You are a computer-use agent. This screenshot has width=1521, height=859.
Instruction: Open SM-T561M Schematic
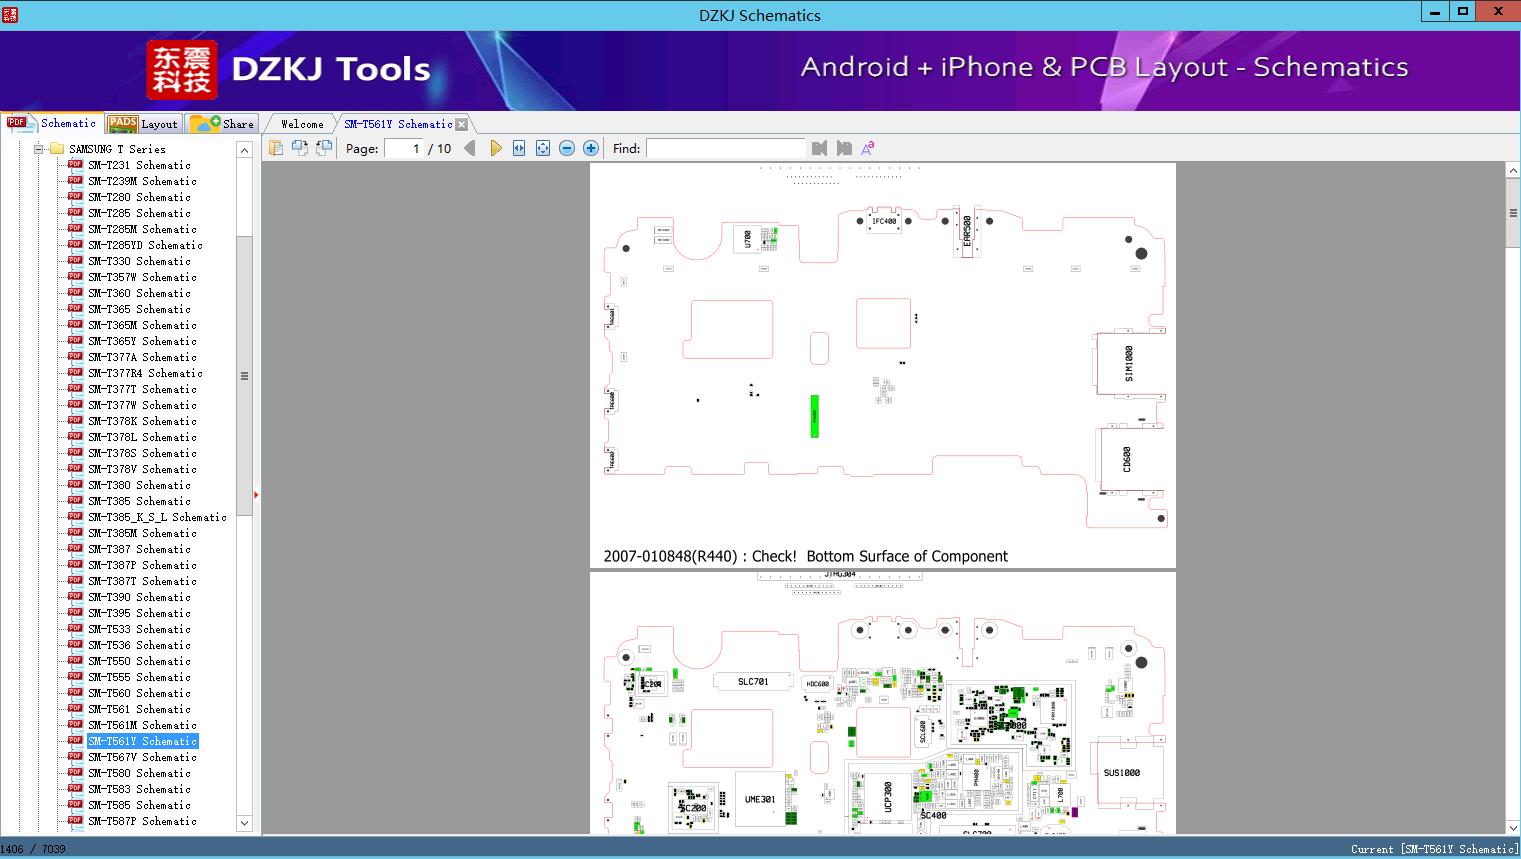[142, 725]
